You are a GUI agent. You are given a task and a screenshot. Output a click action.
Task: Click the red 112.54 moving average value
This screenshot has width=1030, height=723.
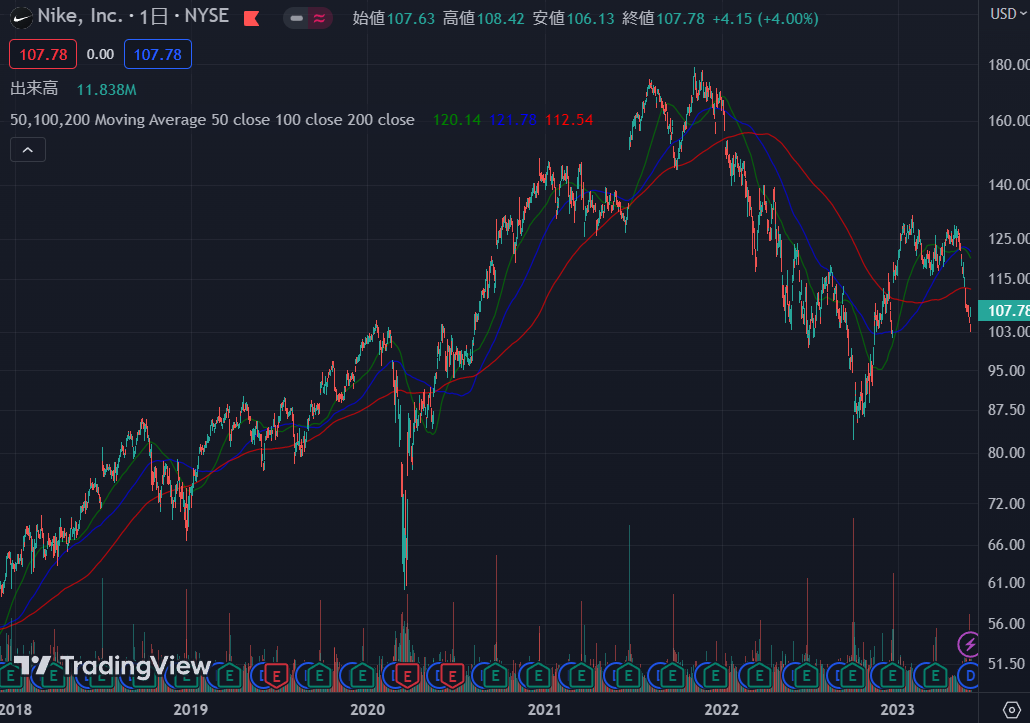click(x=569, y=120)
